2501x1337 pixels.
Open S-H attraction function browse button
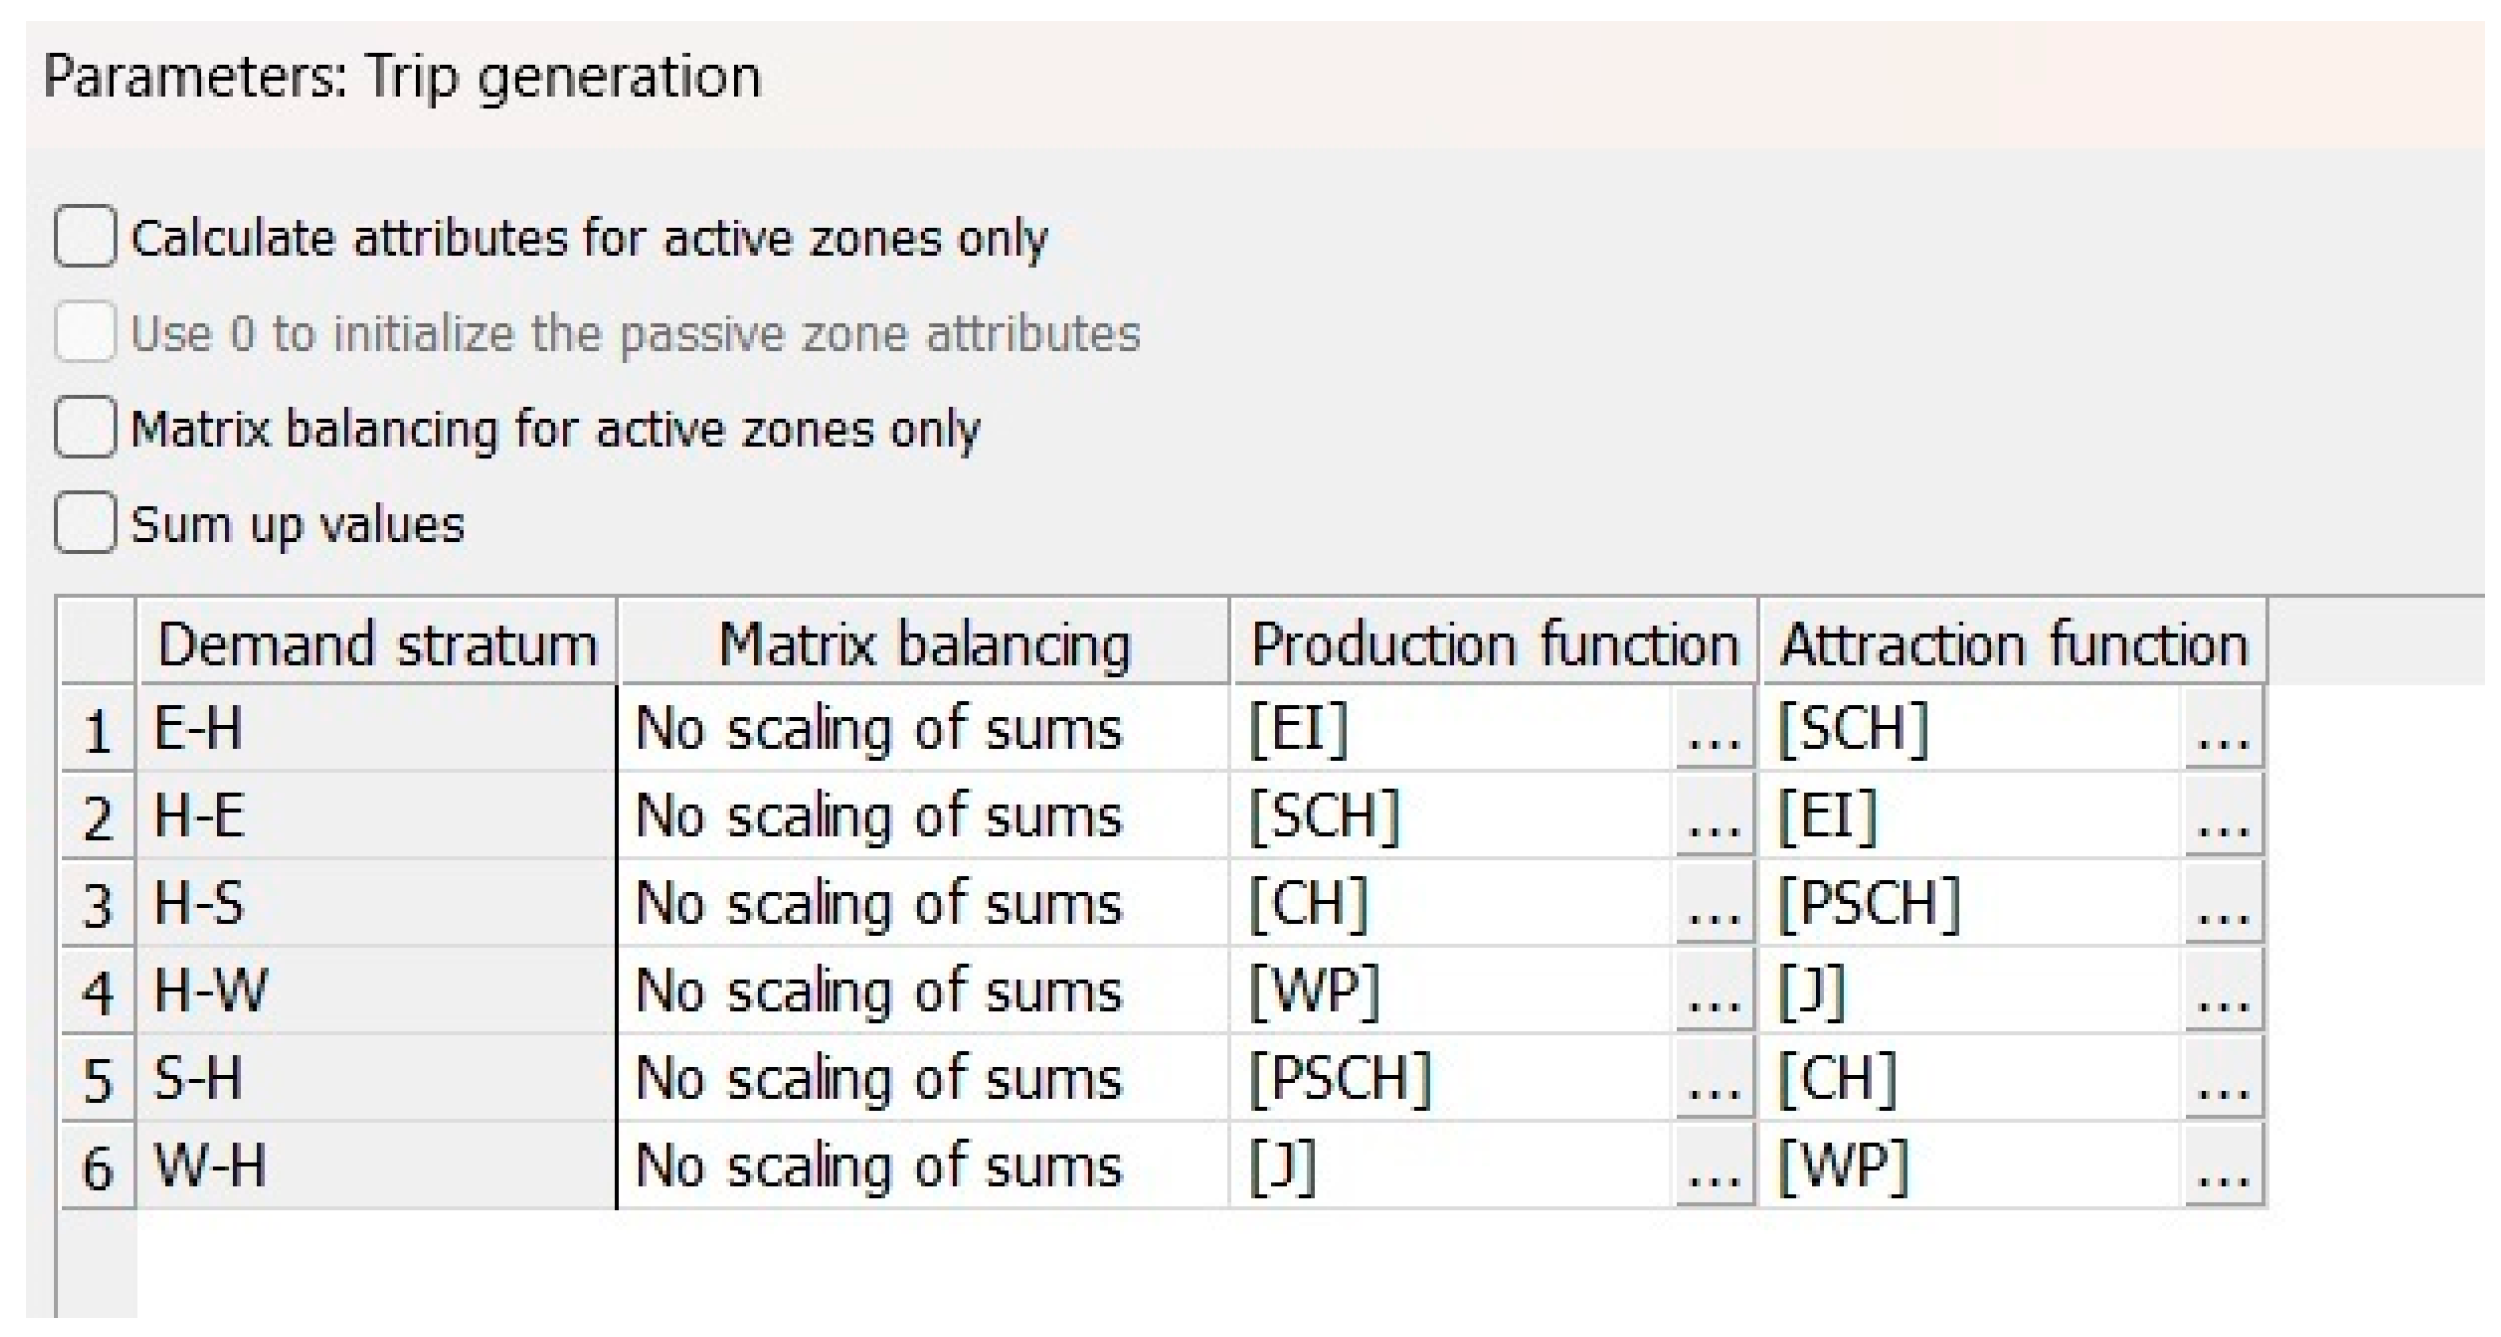2222,1079
